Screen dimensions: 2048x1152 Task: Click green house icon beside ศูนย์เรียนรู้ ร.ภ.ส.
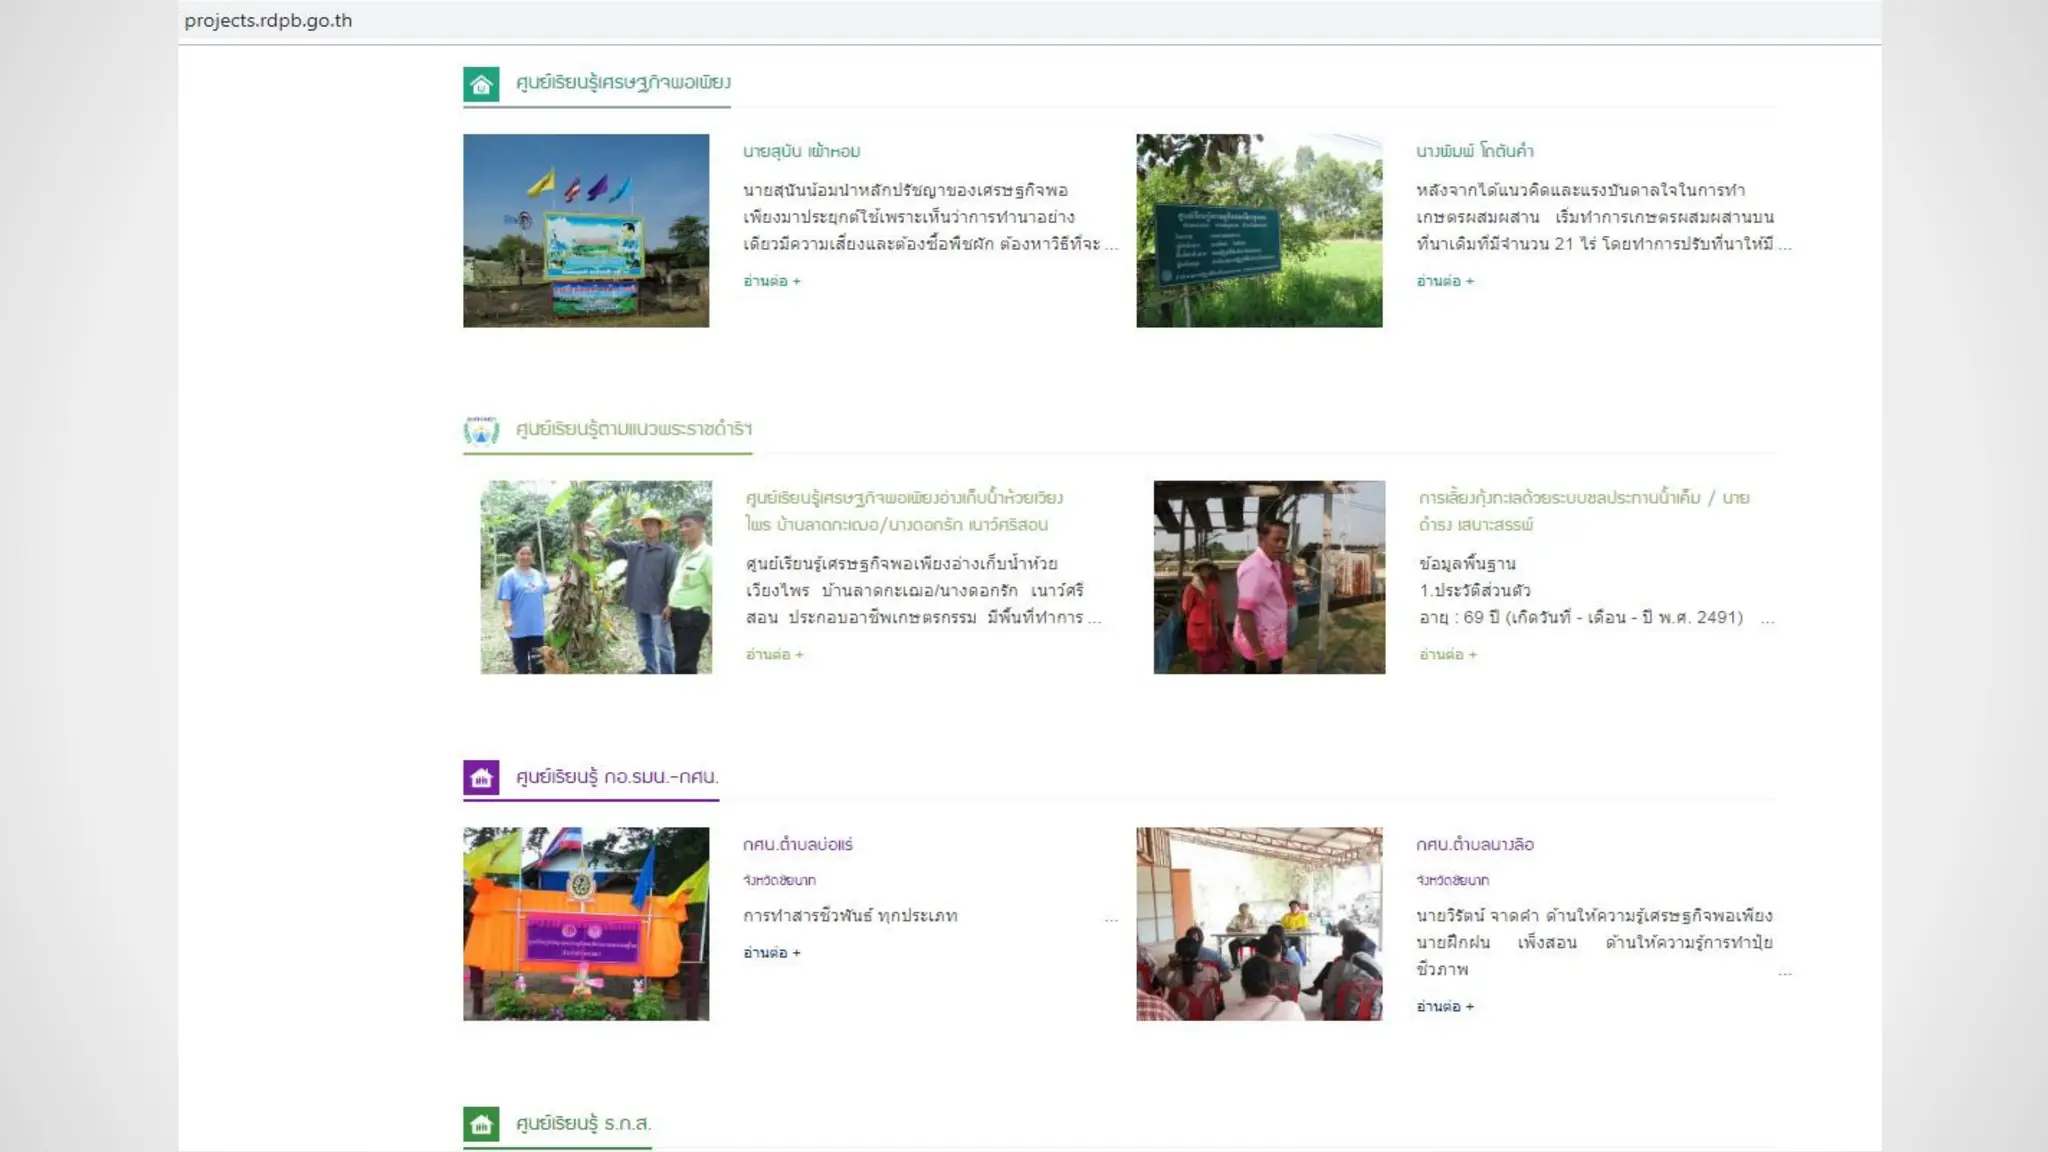[481, 1124]
